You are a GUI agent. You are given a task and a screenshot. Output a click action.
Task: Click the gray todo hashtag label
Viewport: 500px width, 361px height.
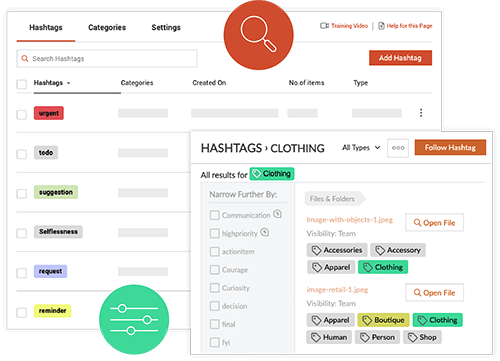click(x=46, y=153)
